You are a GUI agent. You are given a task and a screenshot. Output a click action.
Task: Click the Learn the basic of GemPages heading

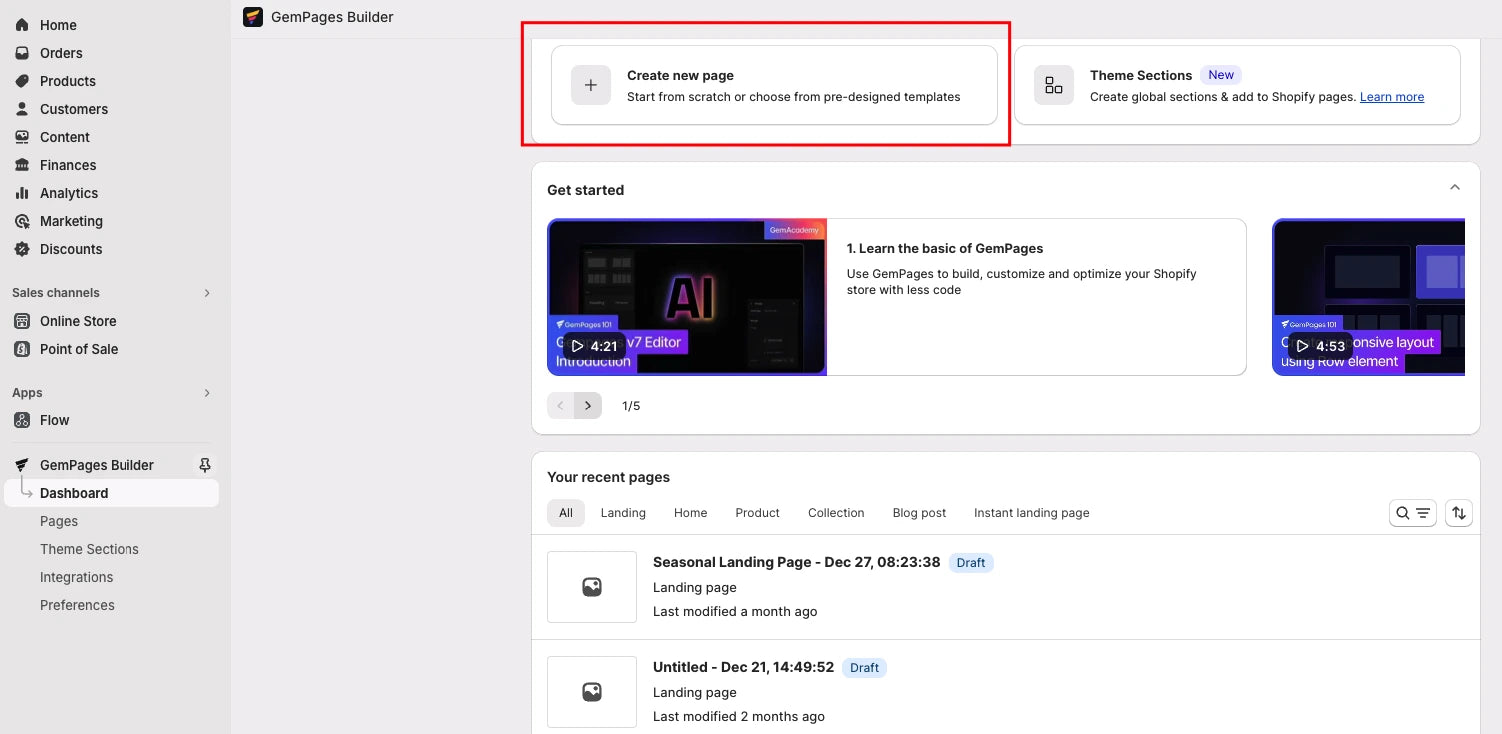[945, 248]
